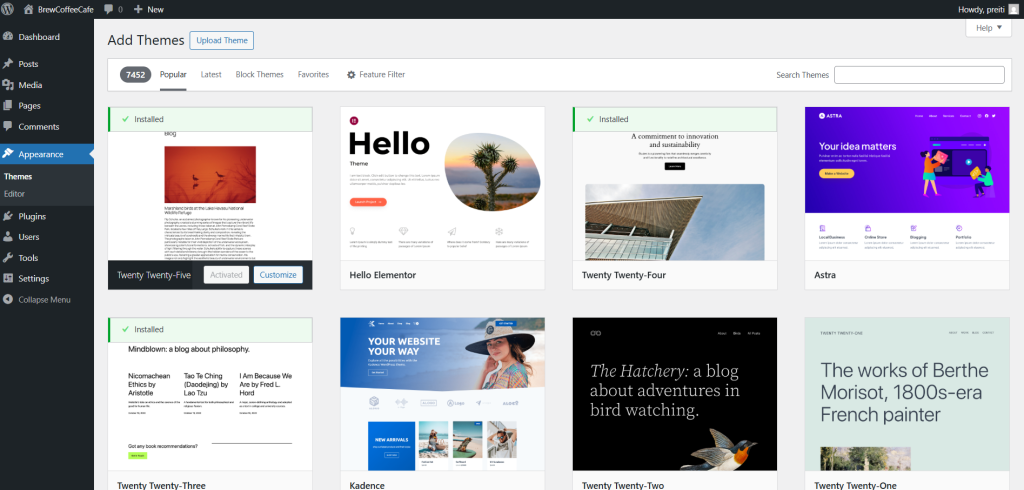Expand the Help dropdown
Screen dimensions: 1024x490
[x=989, y=28]
